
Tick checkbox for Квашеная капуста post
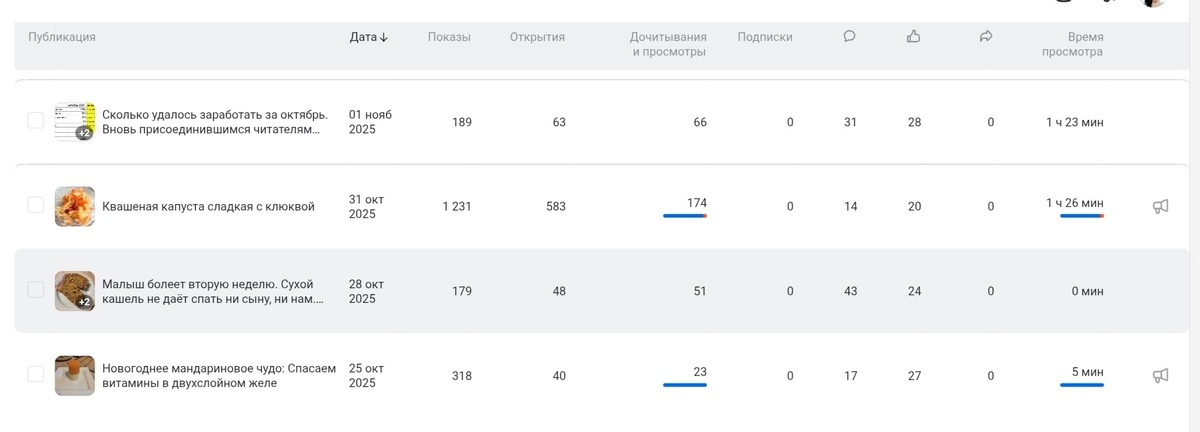(x=36, y=206)
